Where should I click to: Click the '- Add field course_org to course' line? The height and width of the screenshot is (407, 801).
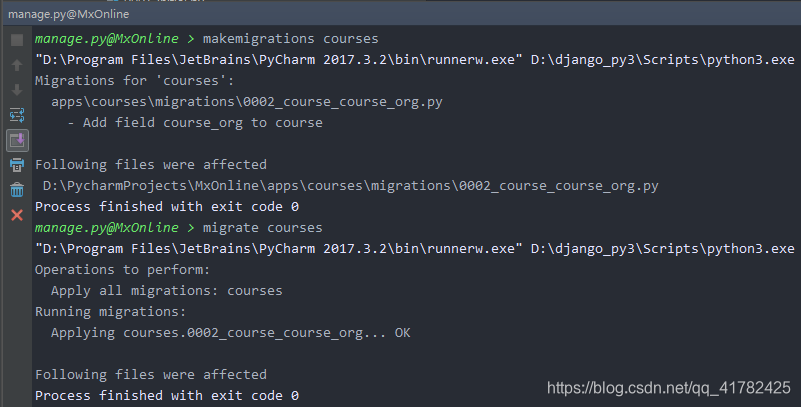tap(195, 123)
